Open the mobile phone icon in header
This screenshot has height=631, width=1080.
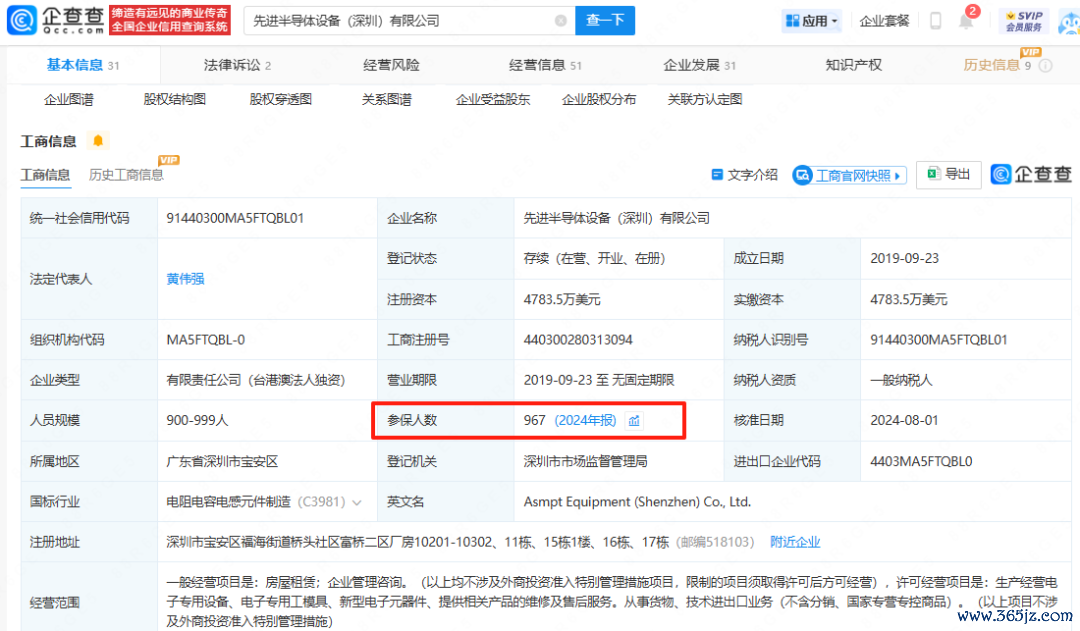[x=935, y=21]
